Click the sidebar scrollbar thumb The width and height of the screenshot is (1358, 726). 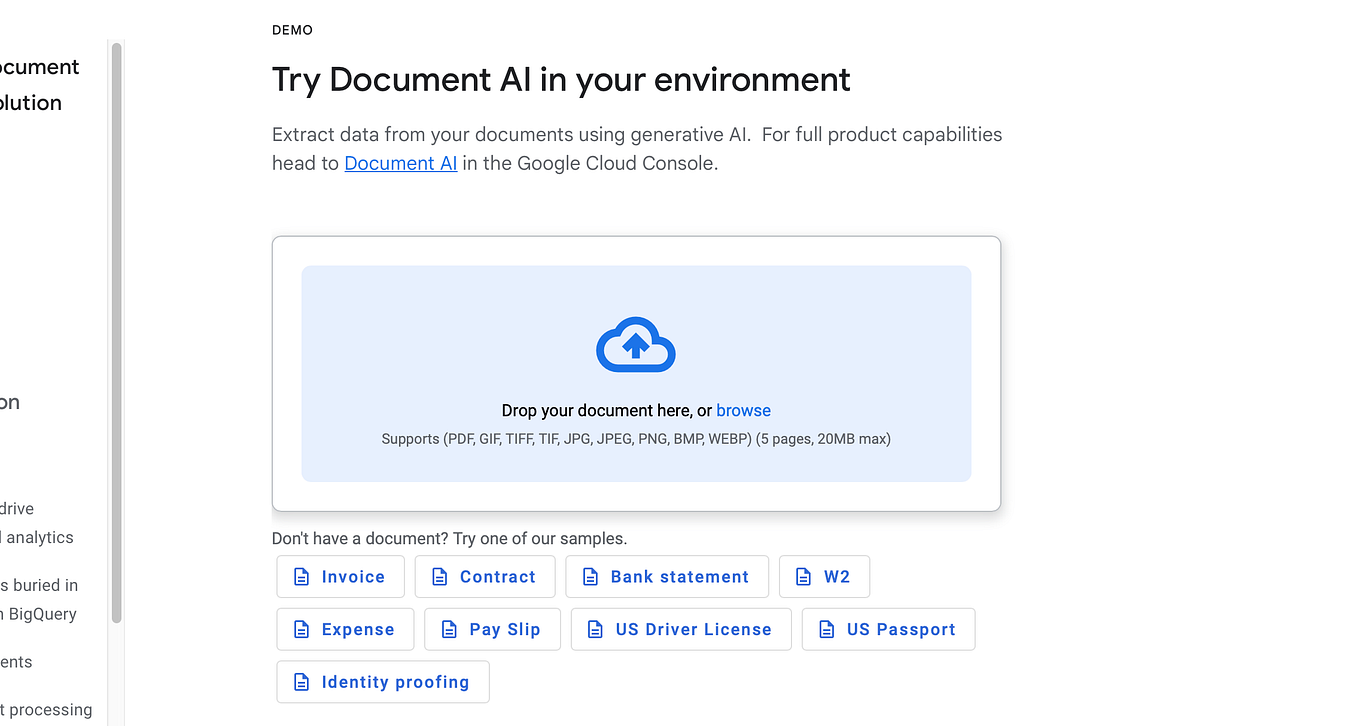point(117,330)
